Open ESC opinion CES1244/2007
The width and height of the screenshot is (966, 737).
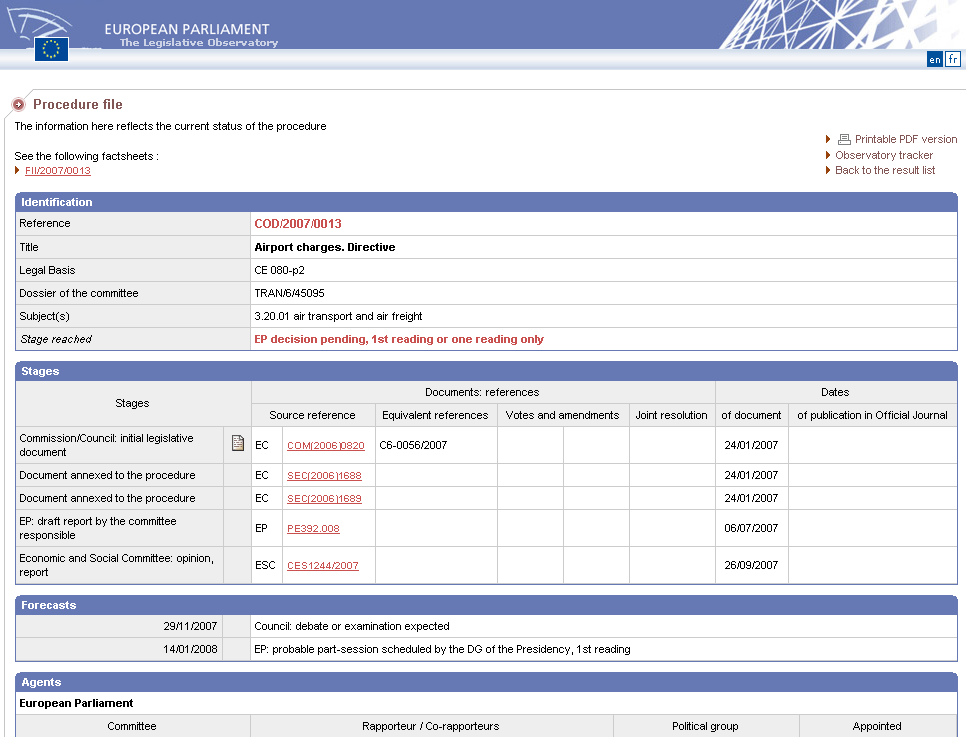322,566
